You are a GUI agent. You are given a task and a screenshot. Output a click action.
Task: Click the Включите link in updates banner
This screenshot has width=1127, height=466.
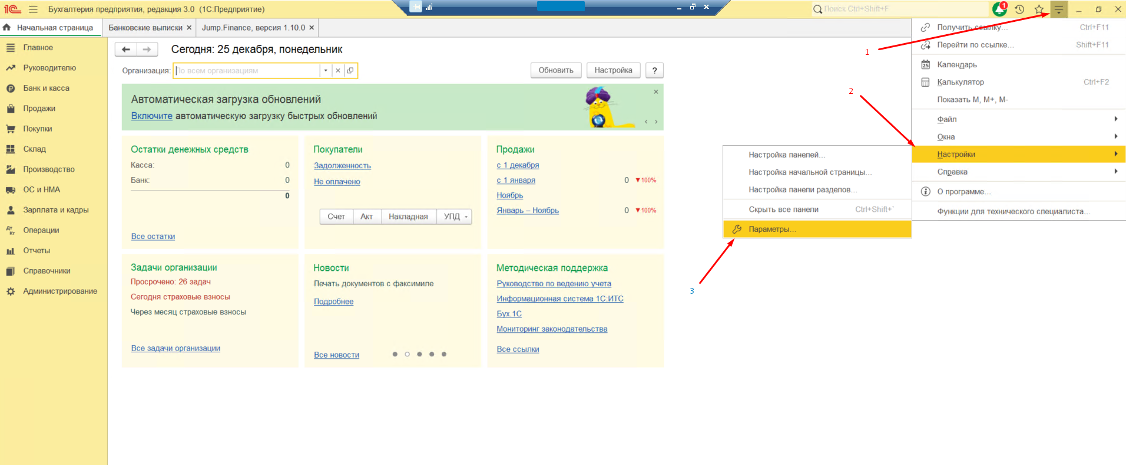point(152,116)
